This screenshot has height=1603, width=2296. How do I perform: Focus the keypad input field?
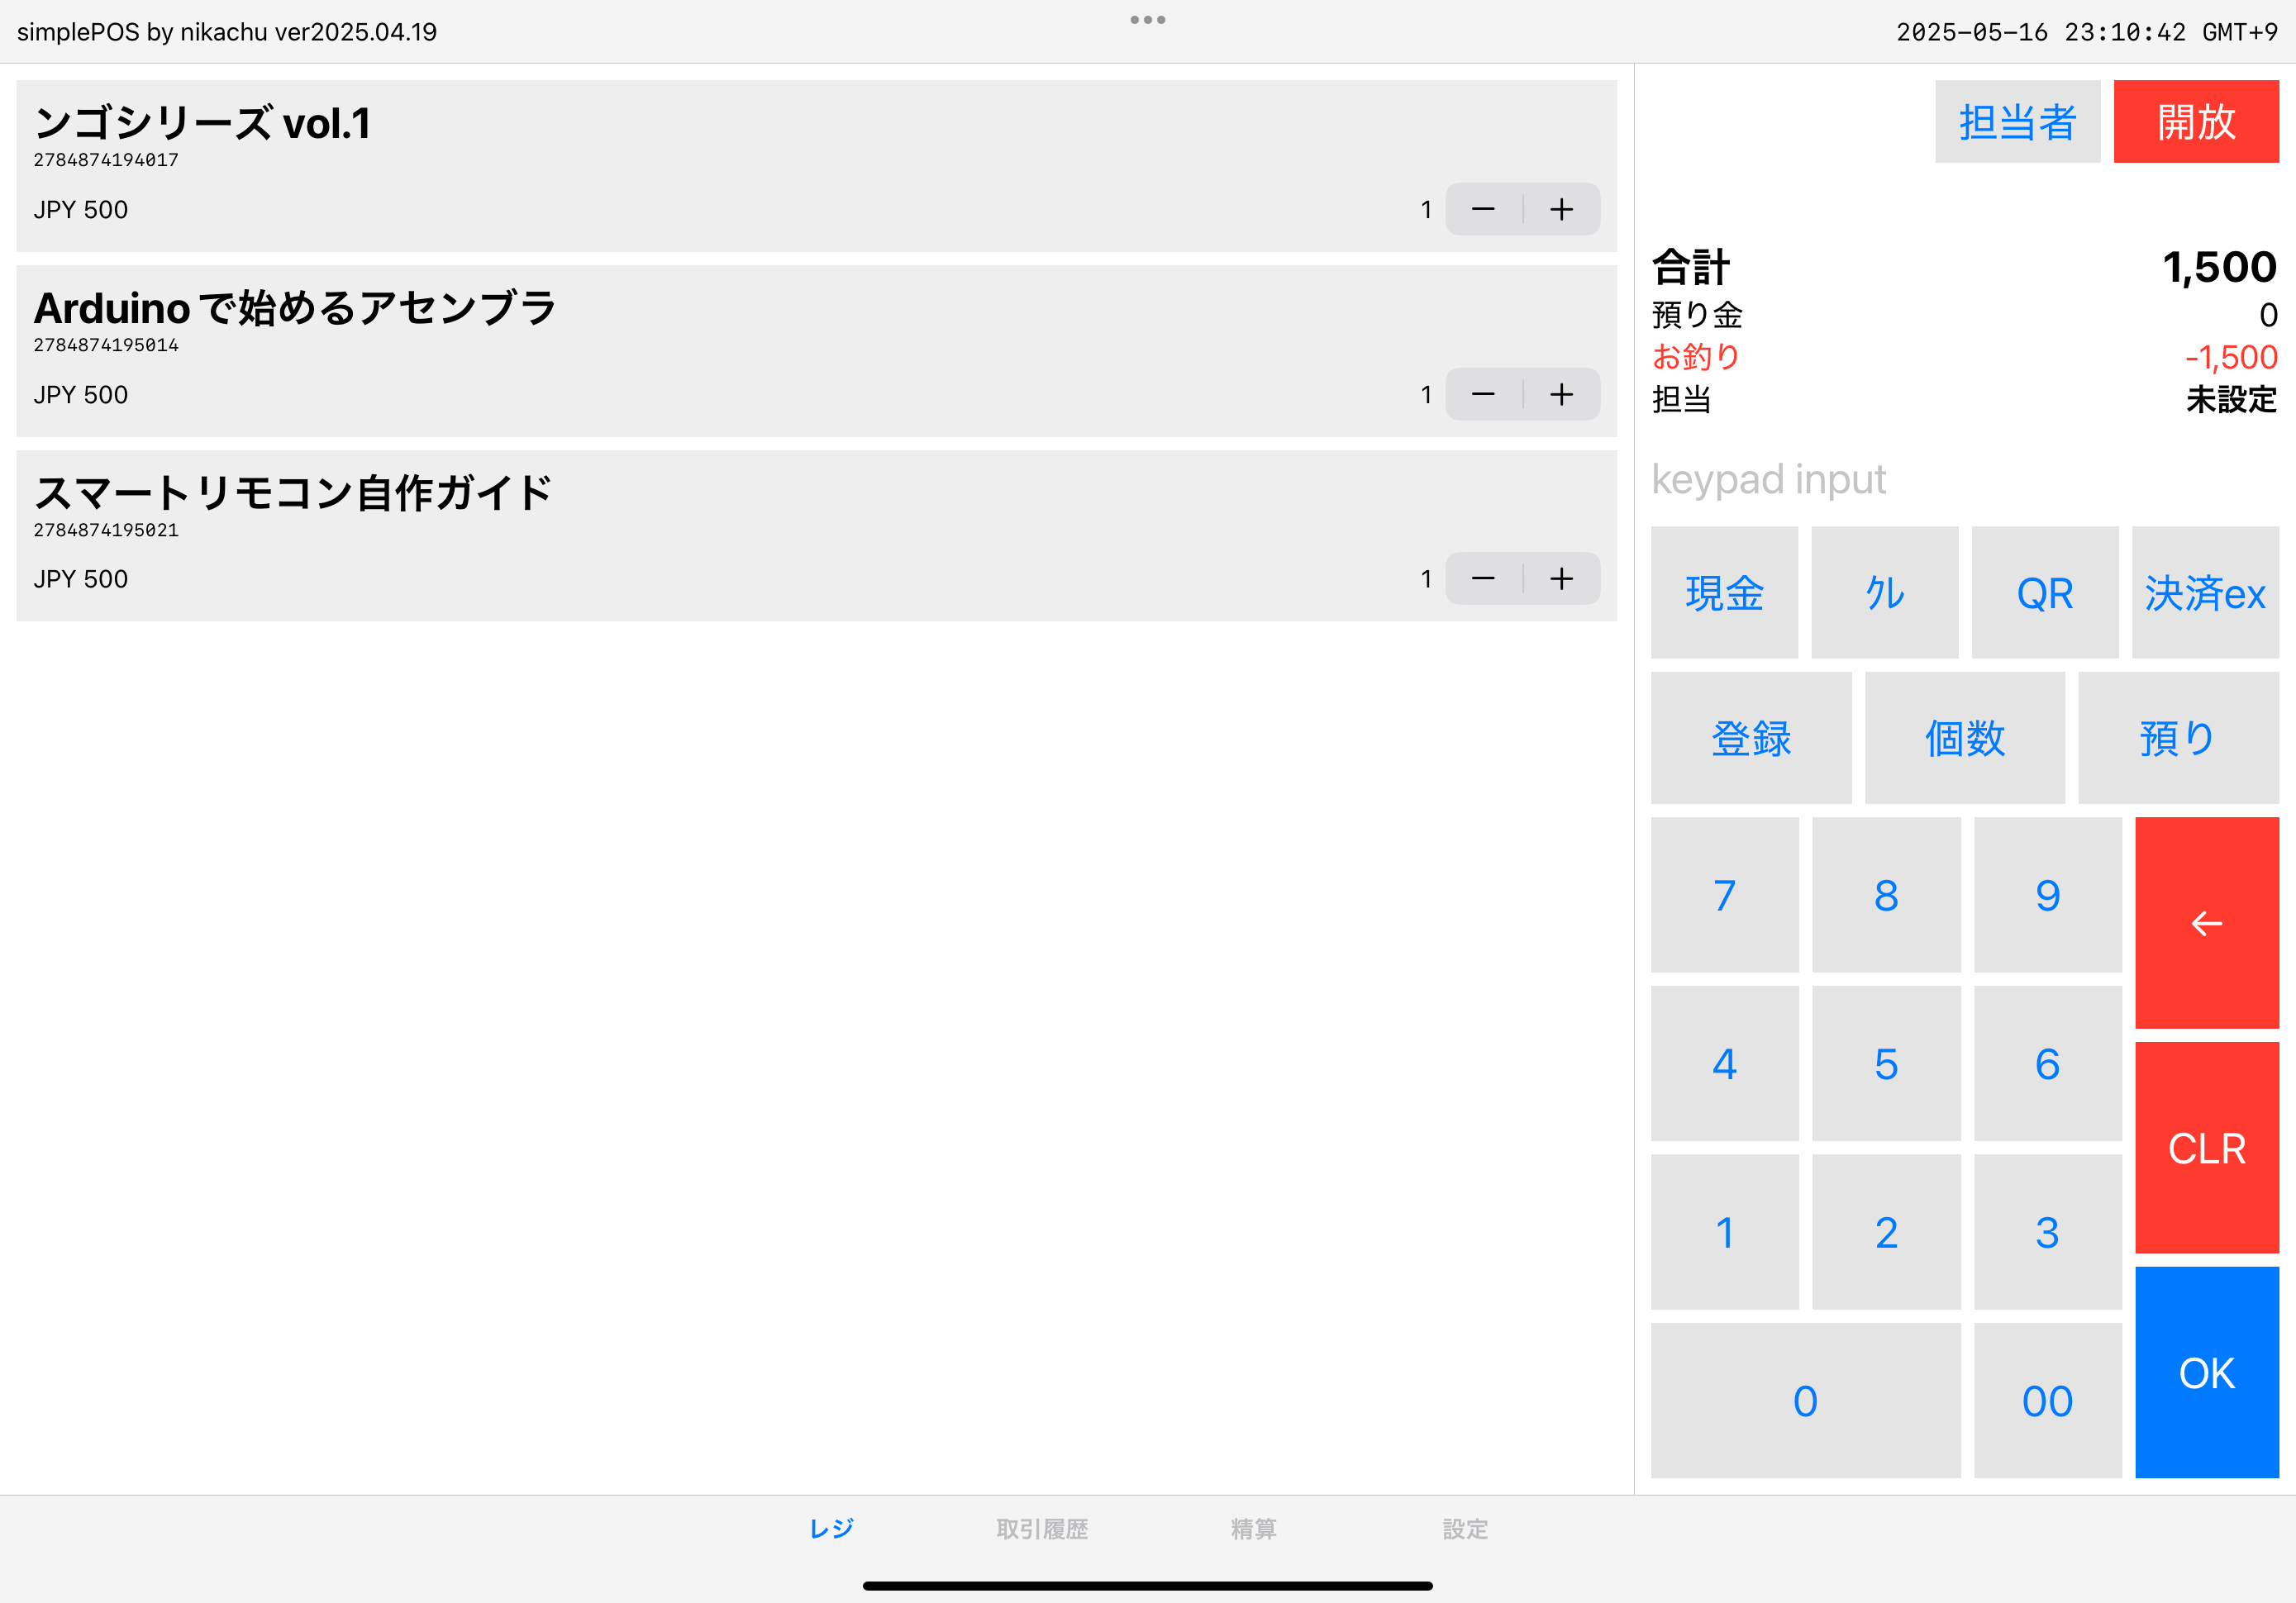tap(1964, 479)
